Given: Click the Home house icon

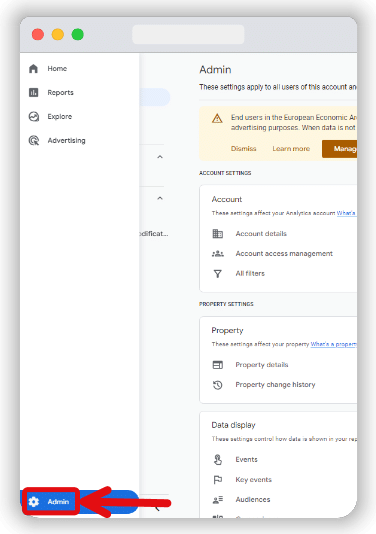Looking at the screenshot, I should (33, 68).
